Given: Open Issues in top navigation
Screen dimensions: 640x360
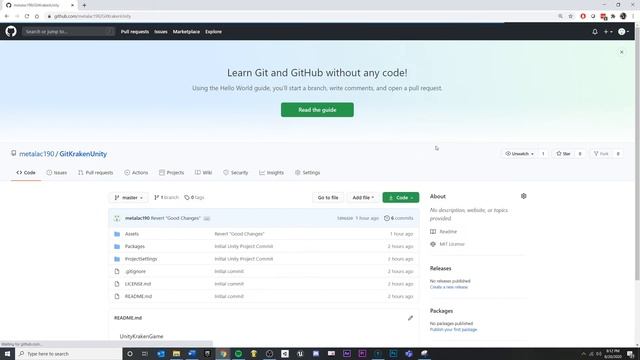Looking at the screenshot, I should pyautogui.click(x=161, y=32).
